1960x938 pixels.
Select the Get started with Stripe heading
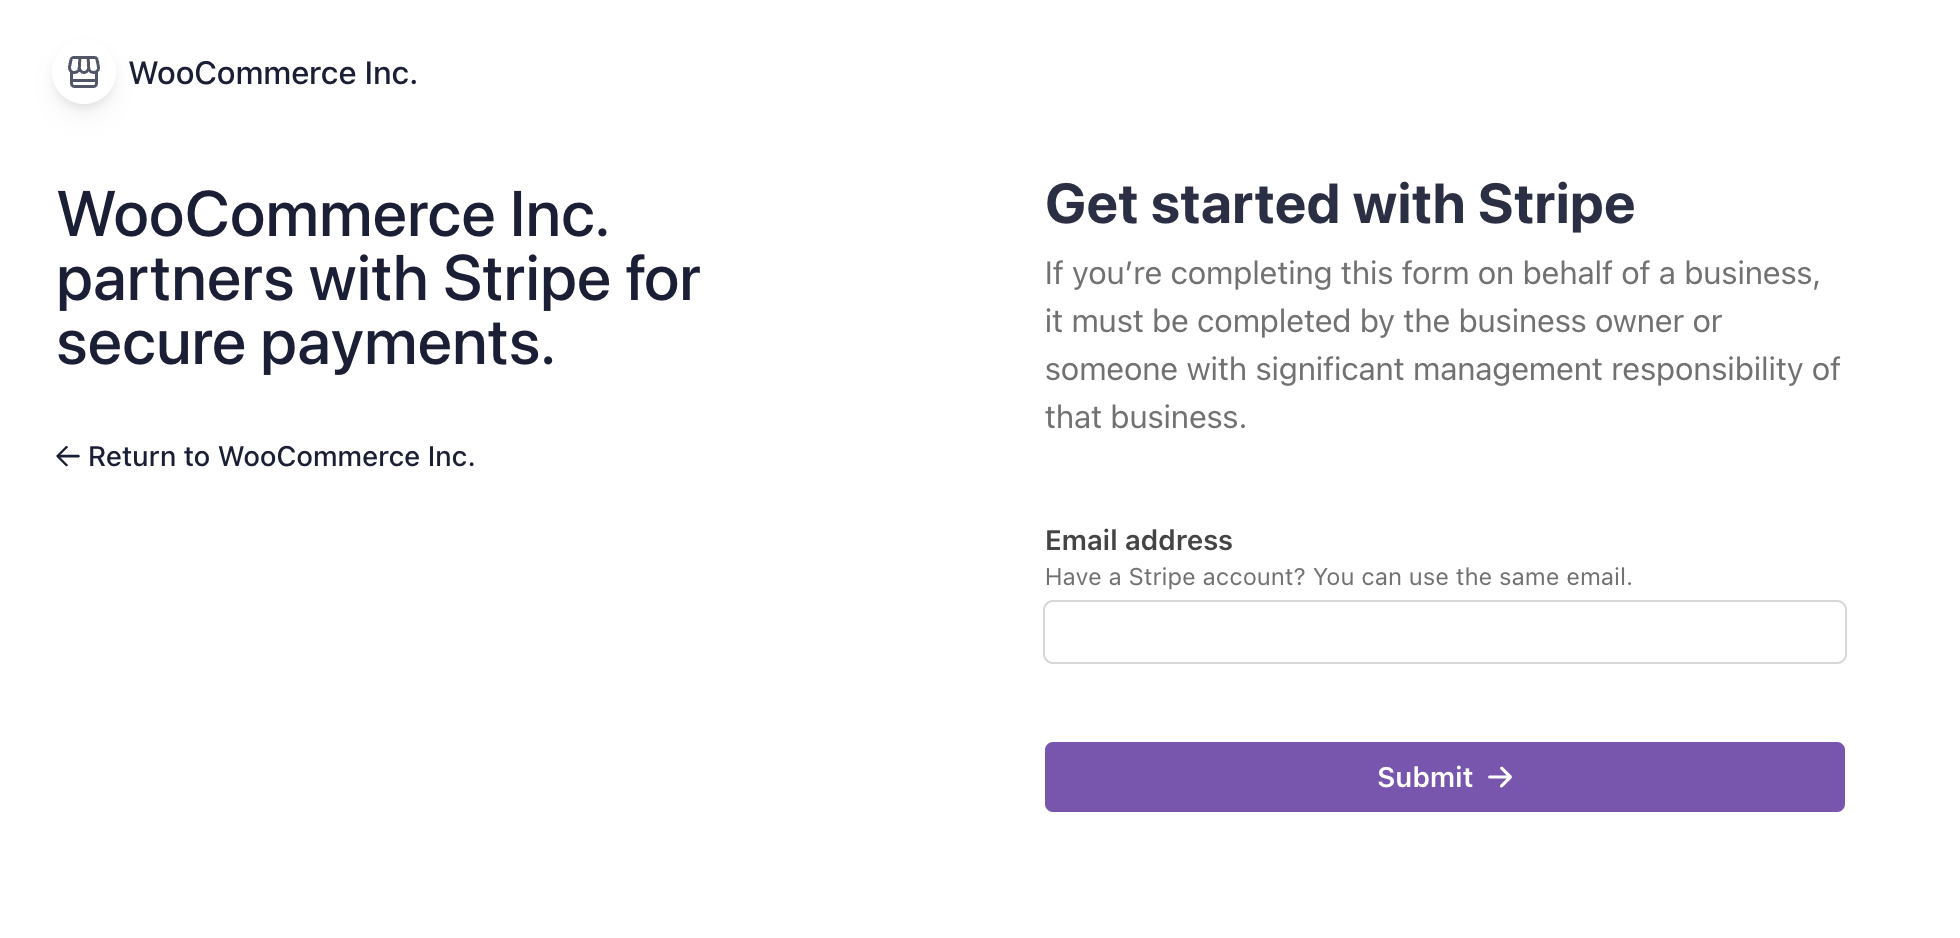[1339, 204]
